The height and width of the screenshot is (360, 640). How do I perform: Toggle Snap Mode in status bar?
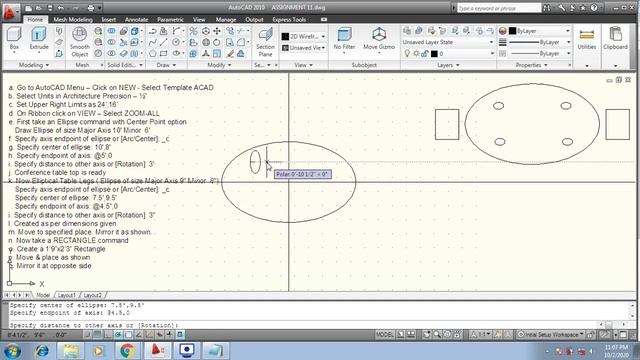click(87, 335)
